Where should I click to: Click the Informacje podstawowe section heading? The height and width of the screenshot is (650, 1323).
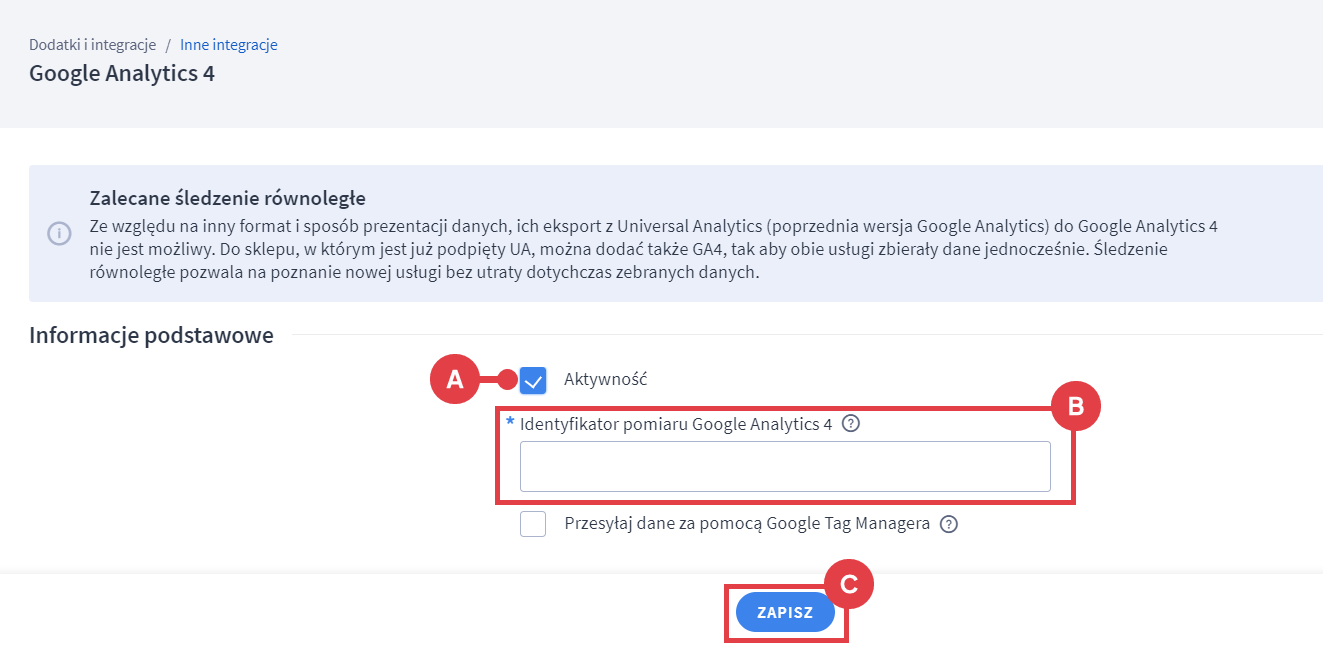[x=151, y=335]
